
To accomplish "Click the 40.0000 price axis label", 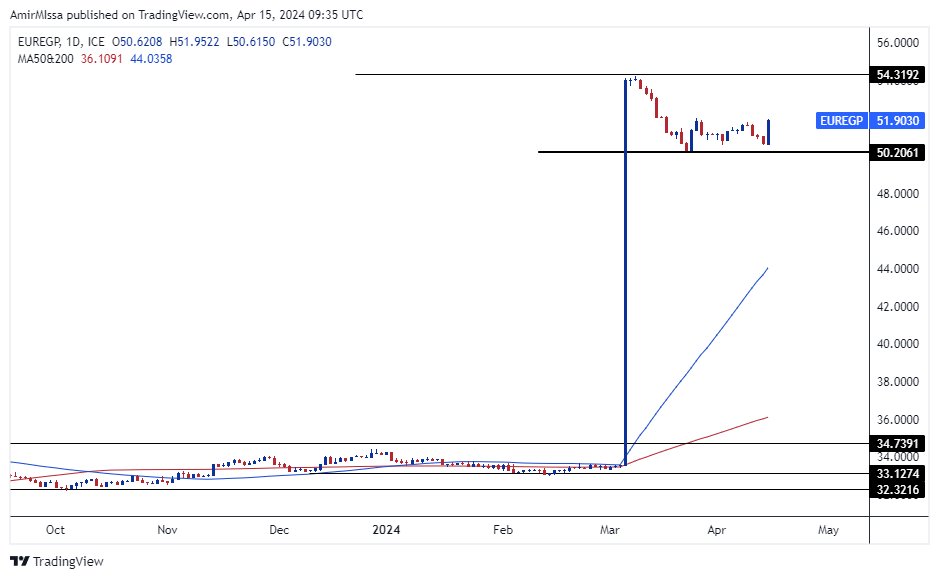I will click(898, 344).
